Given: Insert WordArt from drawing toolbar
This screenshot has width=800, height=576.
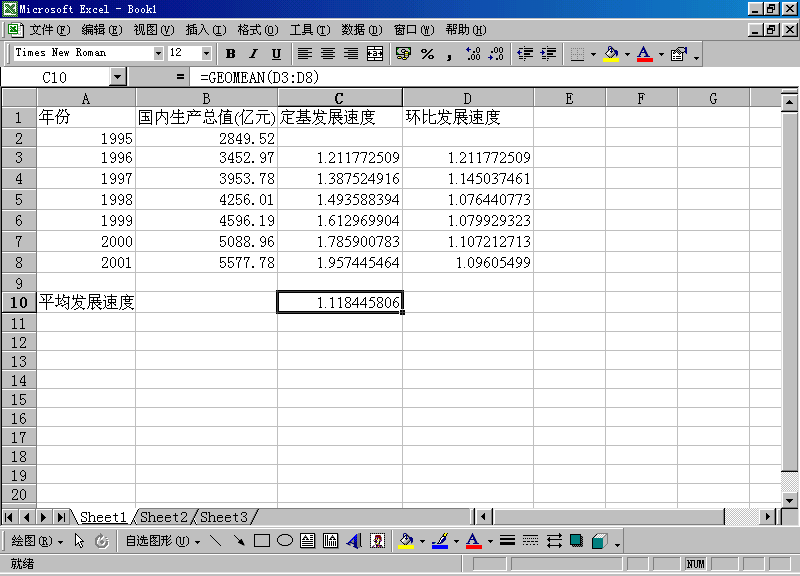Looking at the screenshot, I should click(x=353, y=541).
